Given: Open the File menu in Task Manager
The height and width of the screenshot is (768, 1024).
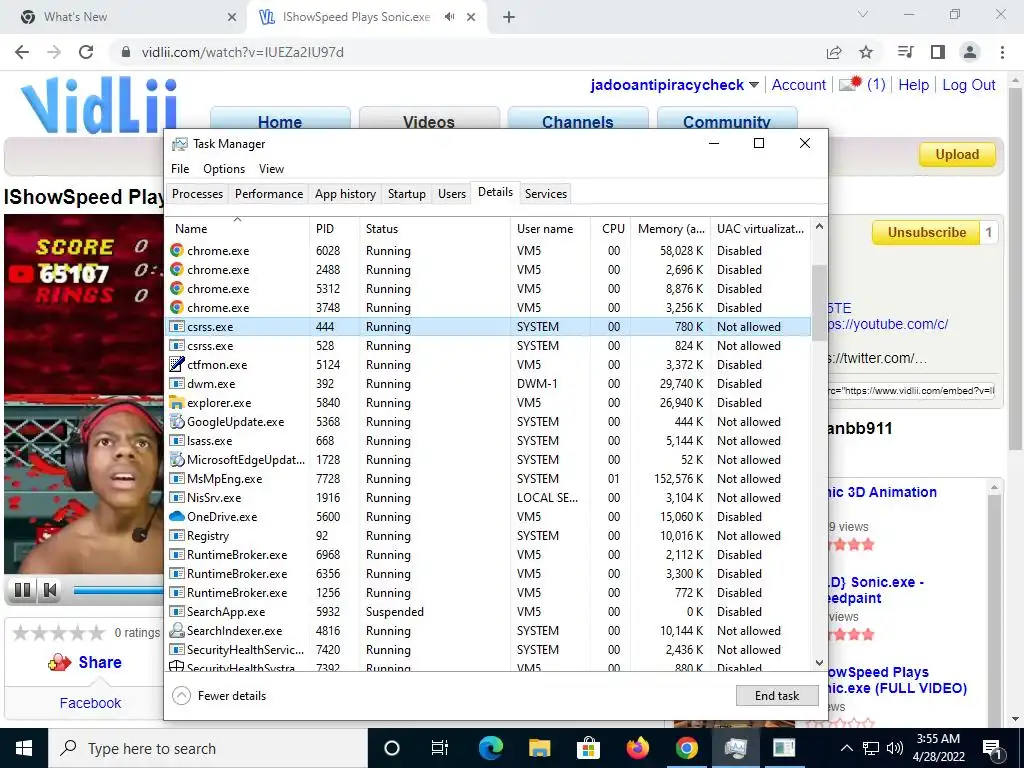Looking at the screenshot, I should (180, 168).
